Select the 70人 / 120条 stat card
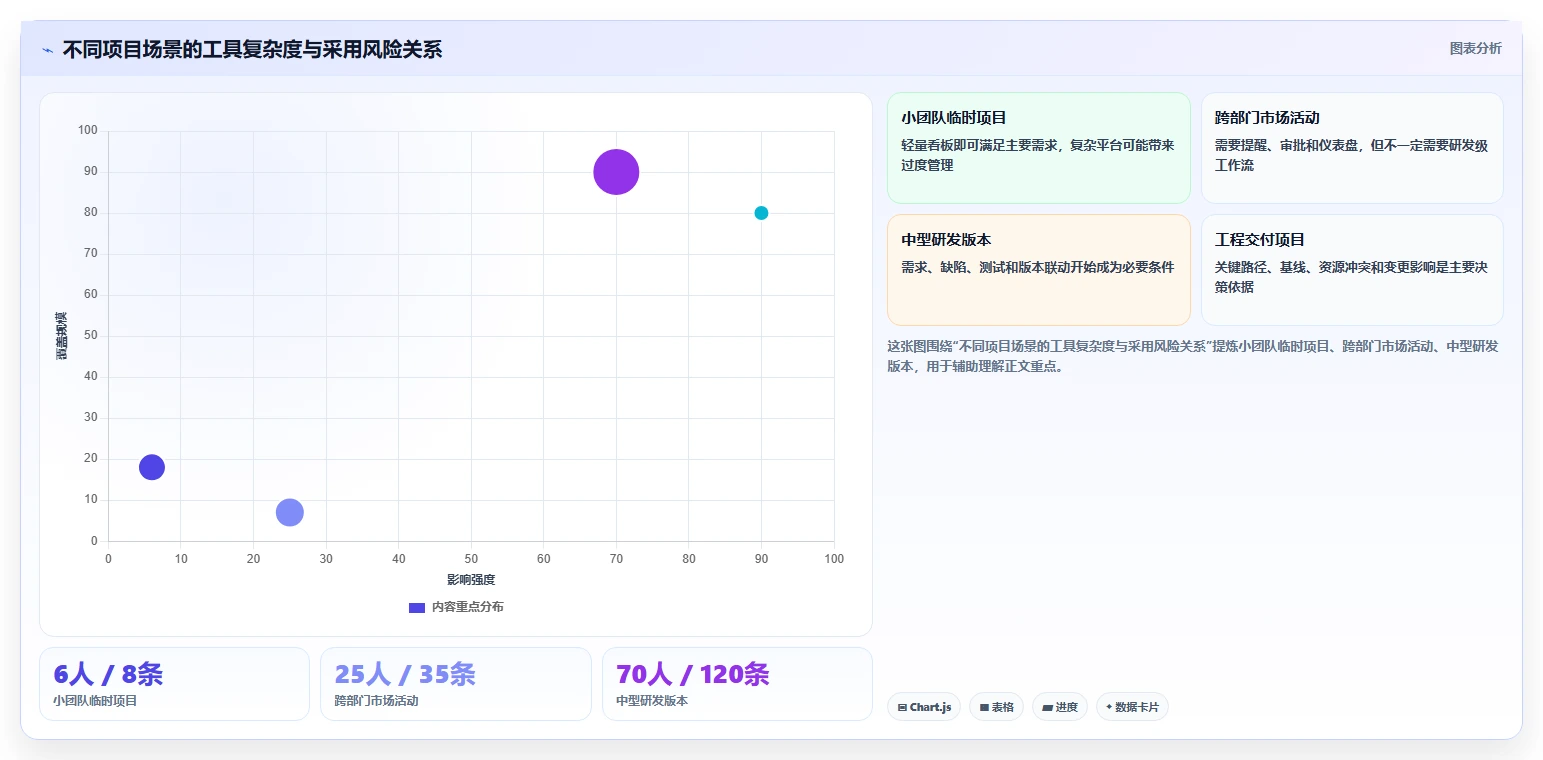The height and width of the screenshot is (760, 1543). pos(737,684)
